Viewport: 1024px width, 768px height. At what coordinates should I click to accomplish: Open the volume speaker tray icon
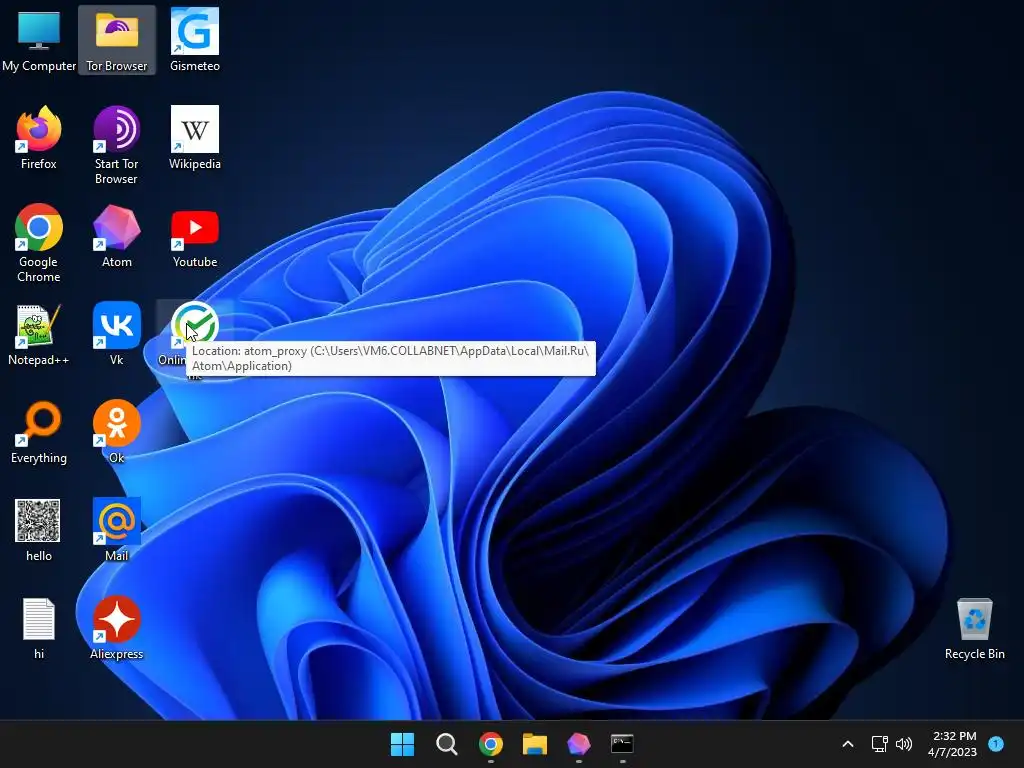coord(904,744)
